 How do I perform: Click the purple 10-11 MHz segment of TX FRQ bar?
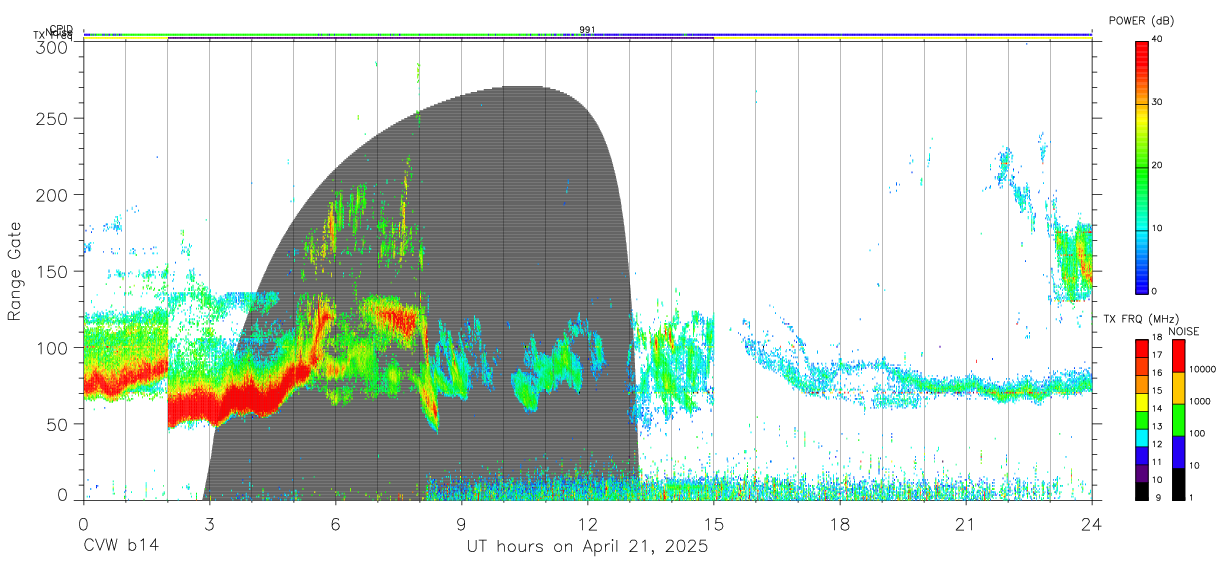[x=1142, y=474]
